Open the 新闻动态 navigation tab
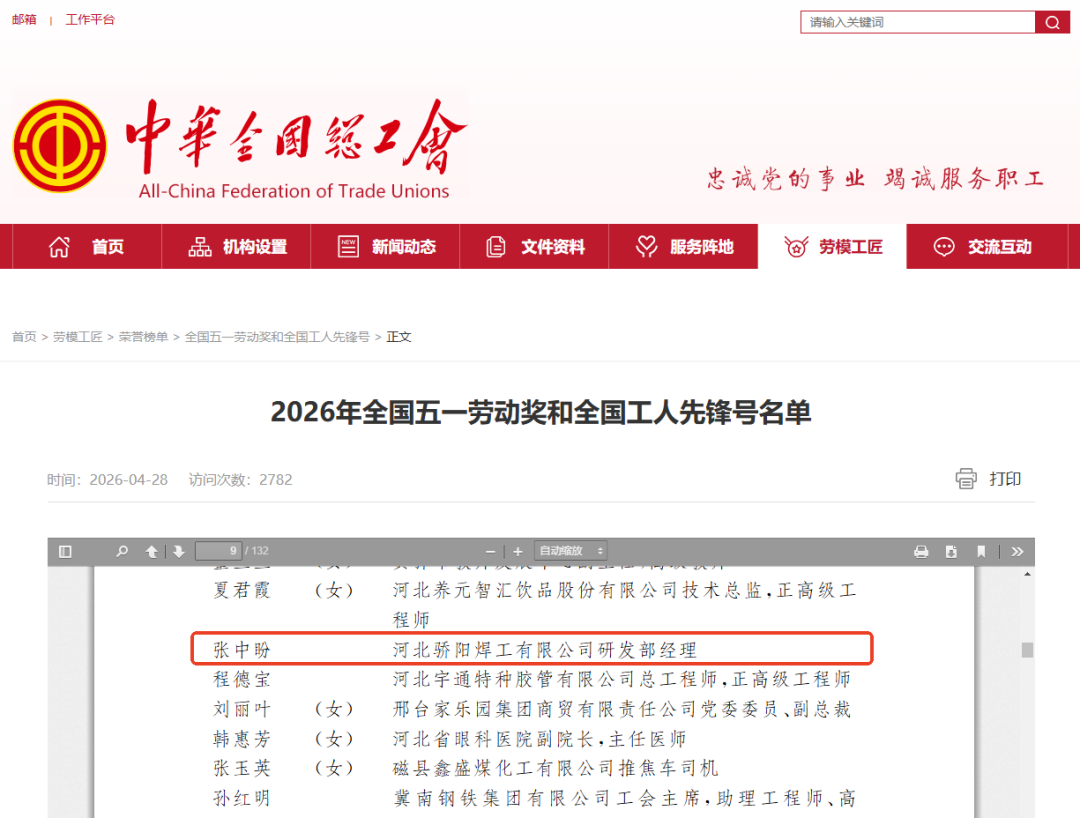This screenshot has height=818, width=1080. [x=385, y=247]
